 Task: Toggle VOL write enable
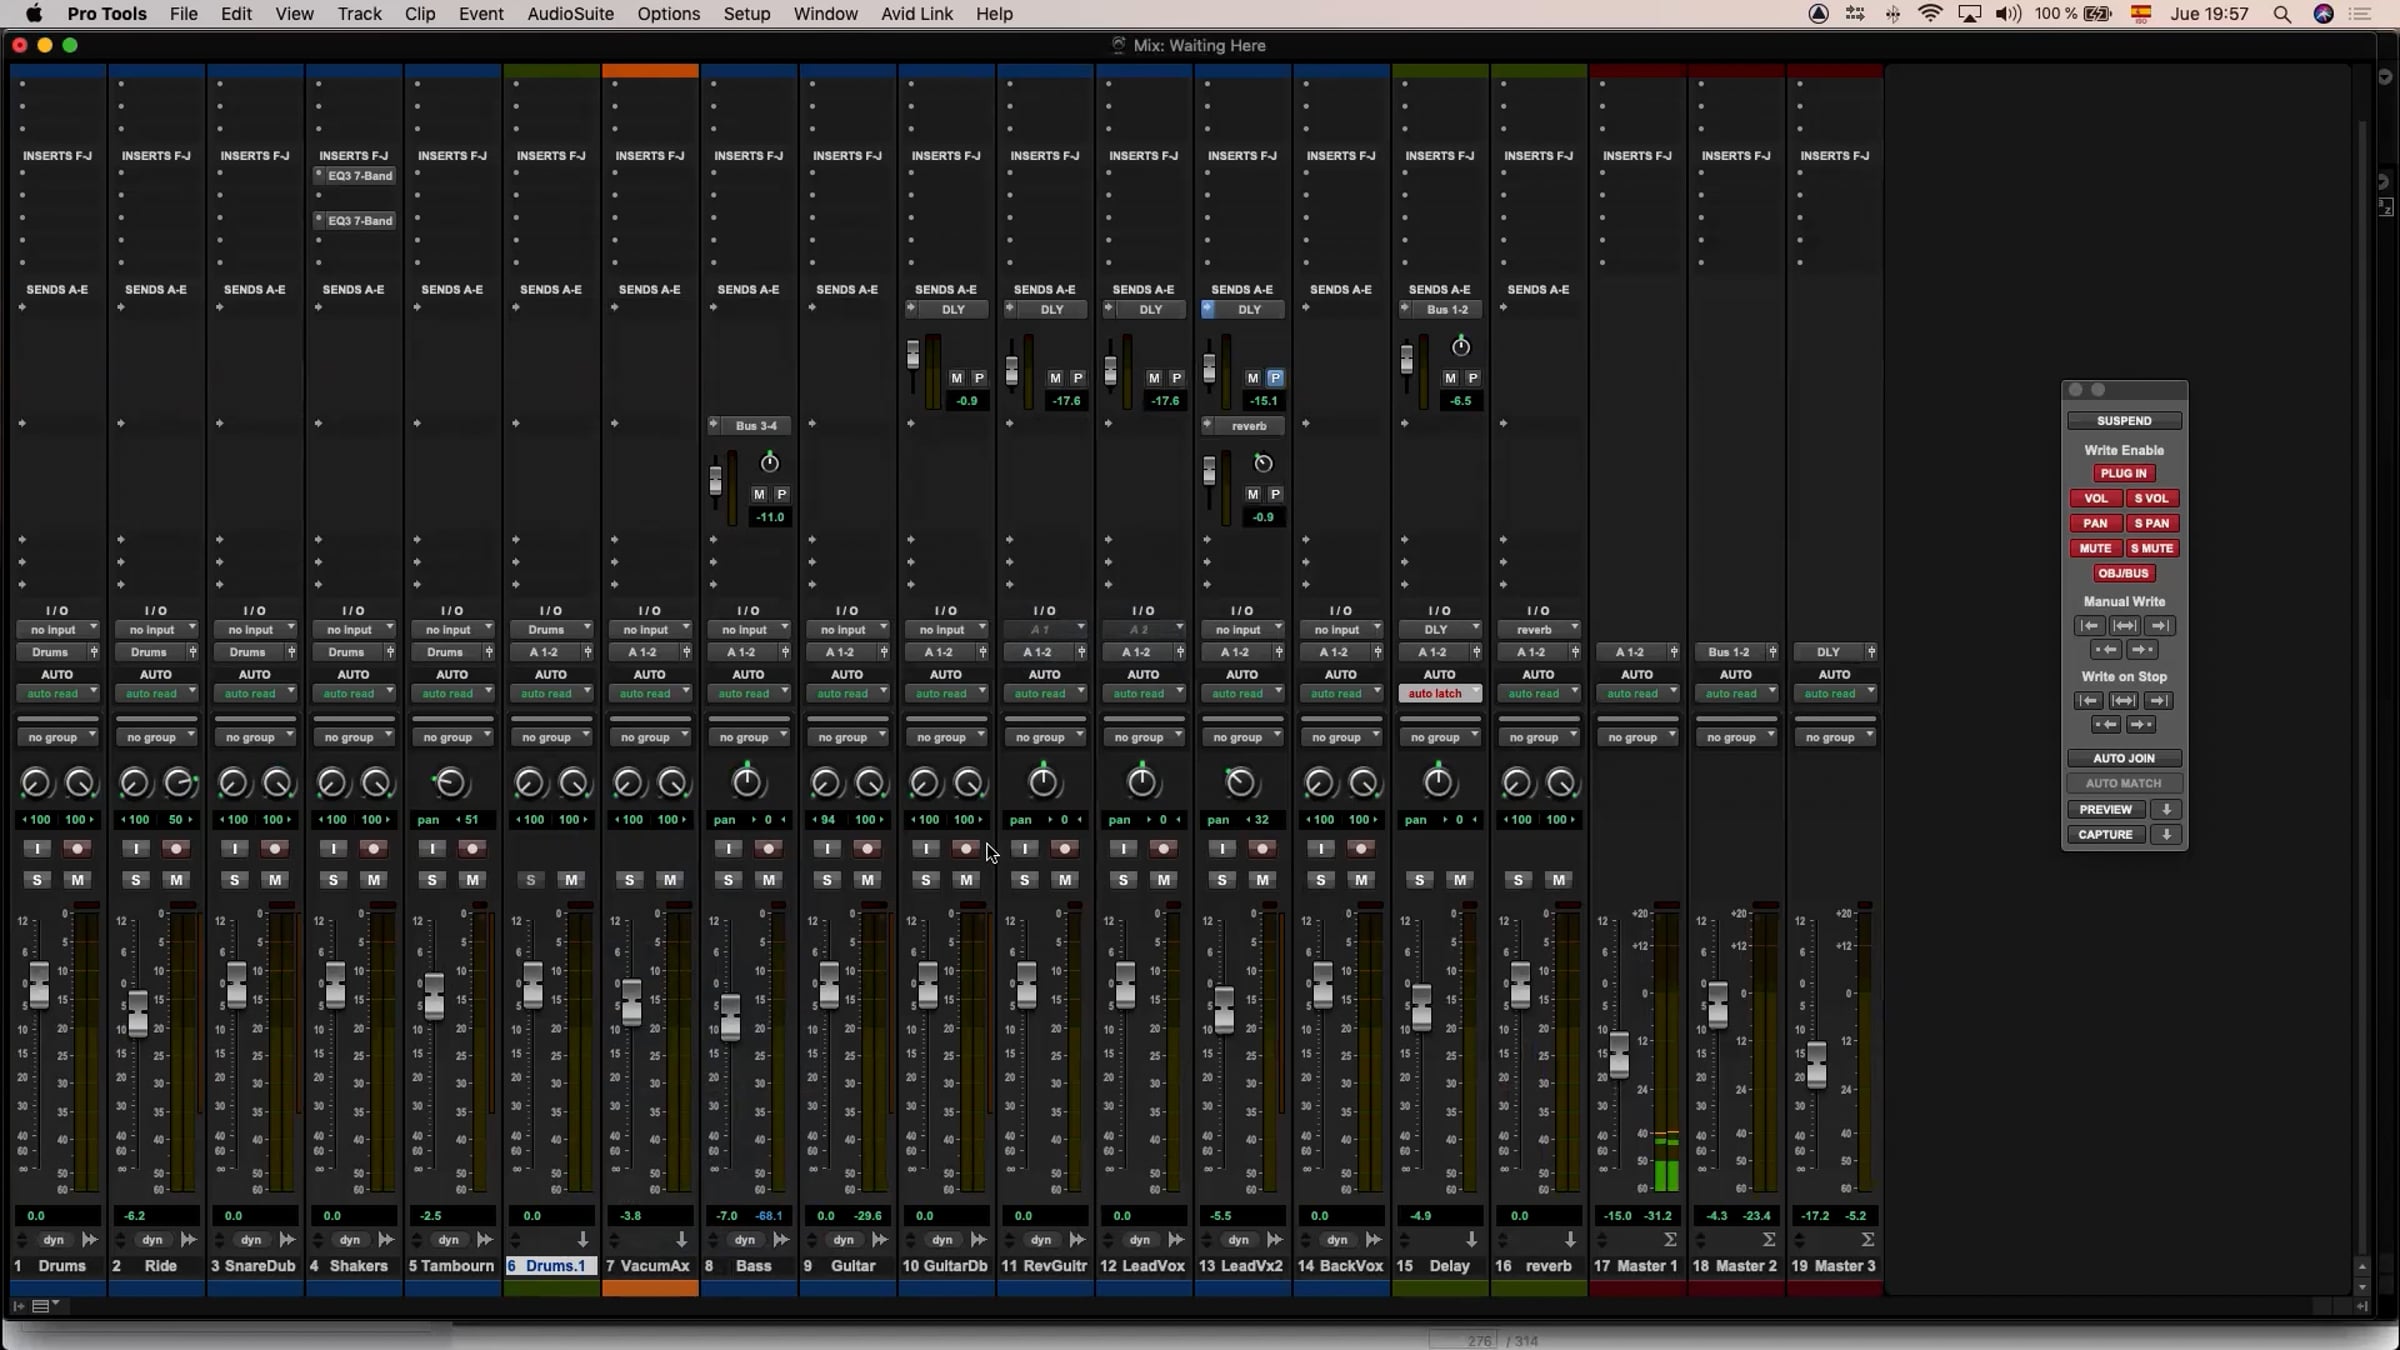pos(2096,498)
